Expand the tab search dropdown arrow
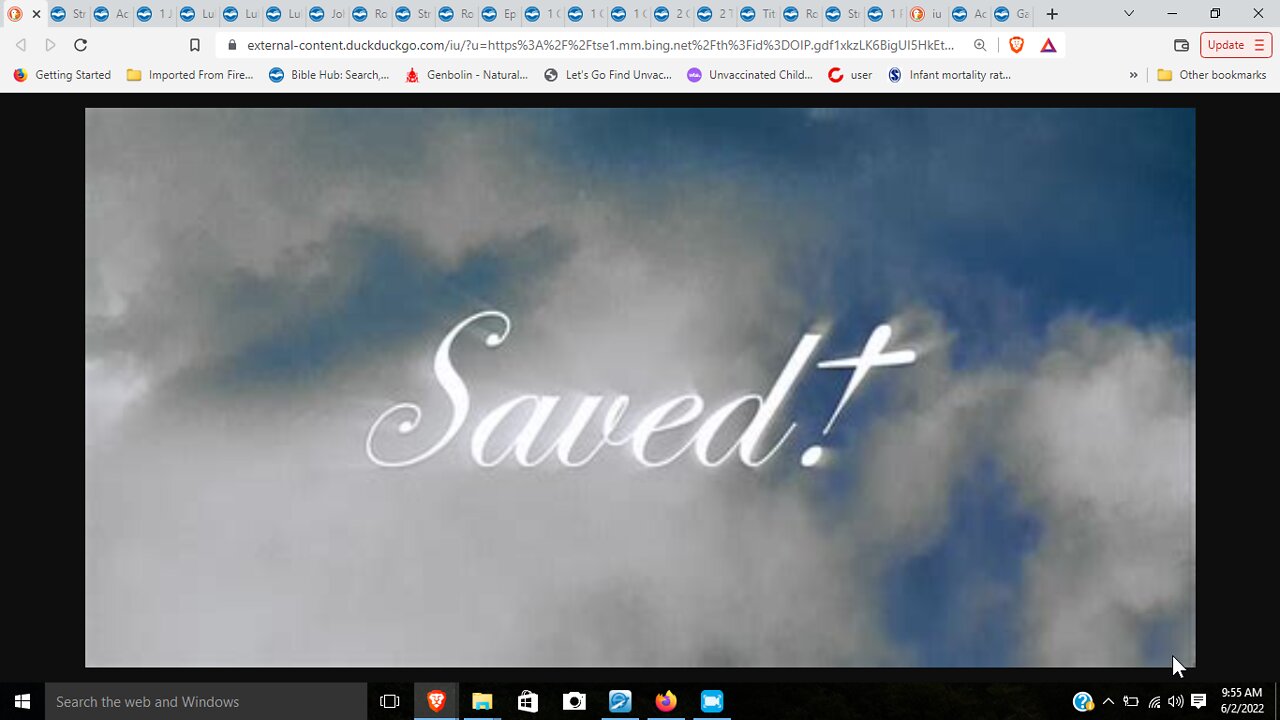The height and width of the screenshot is (720, 1280). tap(1129, 14)
